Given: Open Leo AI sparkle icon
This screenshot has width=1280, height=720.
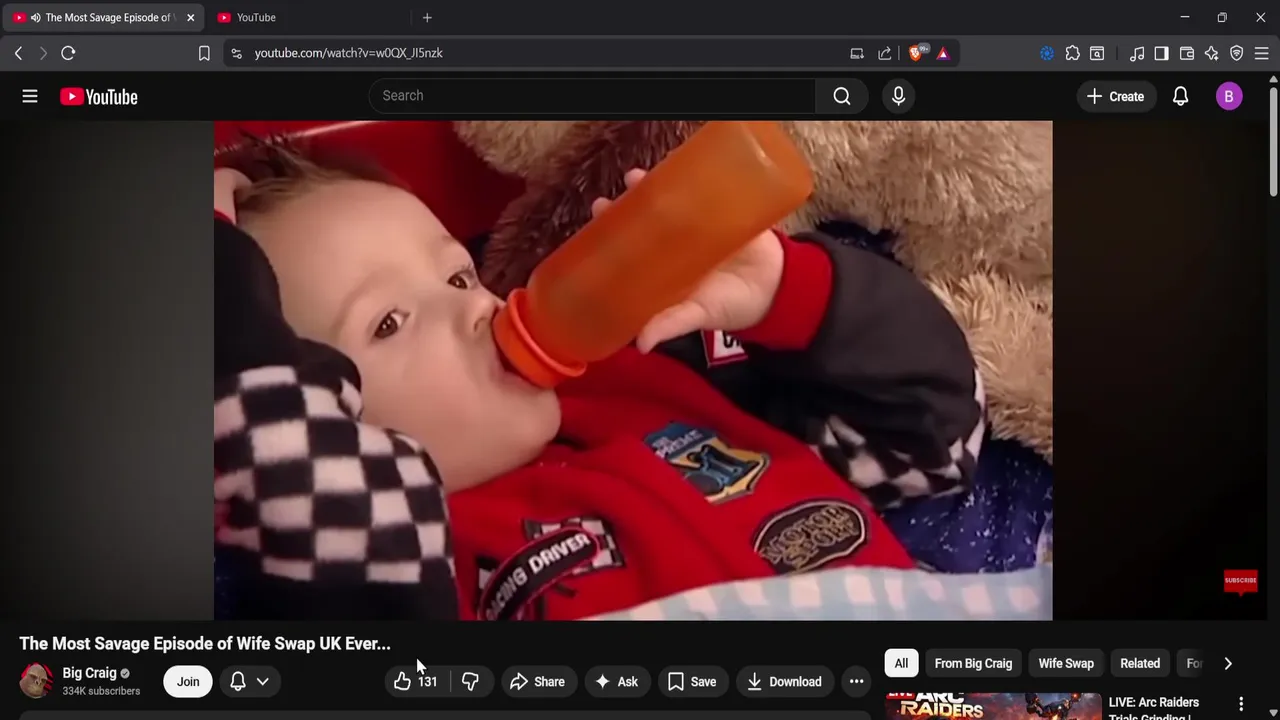Looking at the screenshot, I should pyautogui.click(x=1212, y=53).
